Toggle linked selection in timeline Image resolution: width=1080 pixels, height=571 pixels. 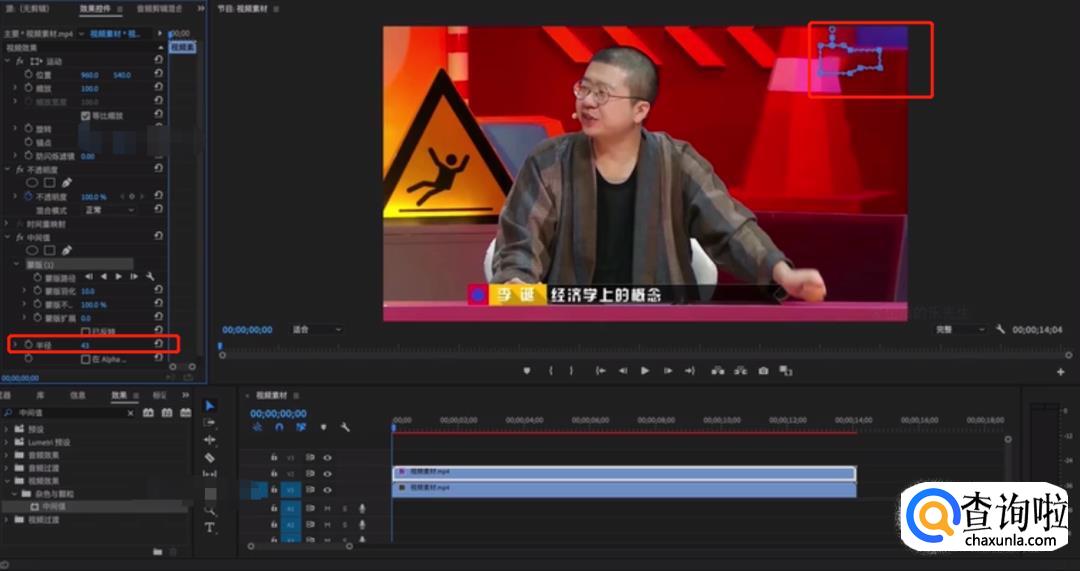(x=301, y=427)
